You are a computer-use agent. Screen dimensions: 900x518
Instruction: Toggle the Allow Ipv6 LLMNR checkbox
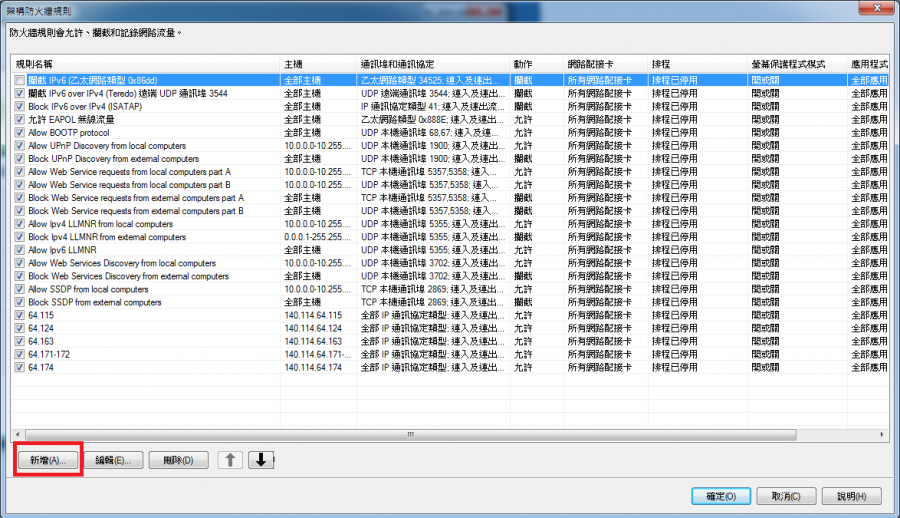click(x=20, y=250)
